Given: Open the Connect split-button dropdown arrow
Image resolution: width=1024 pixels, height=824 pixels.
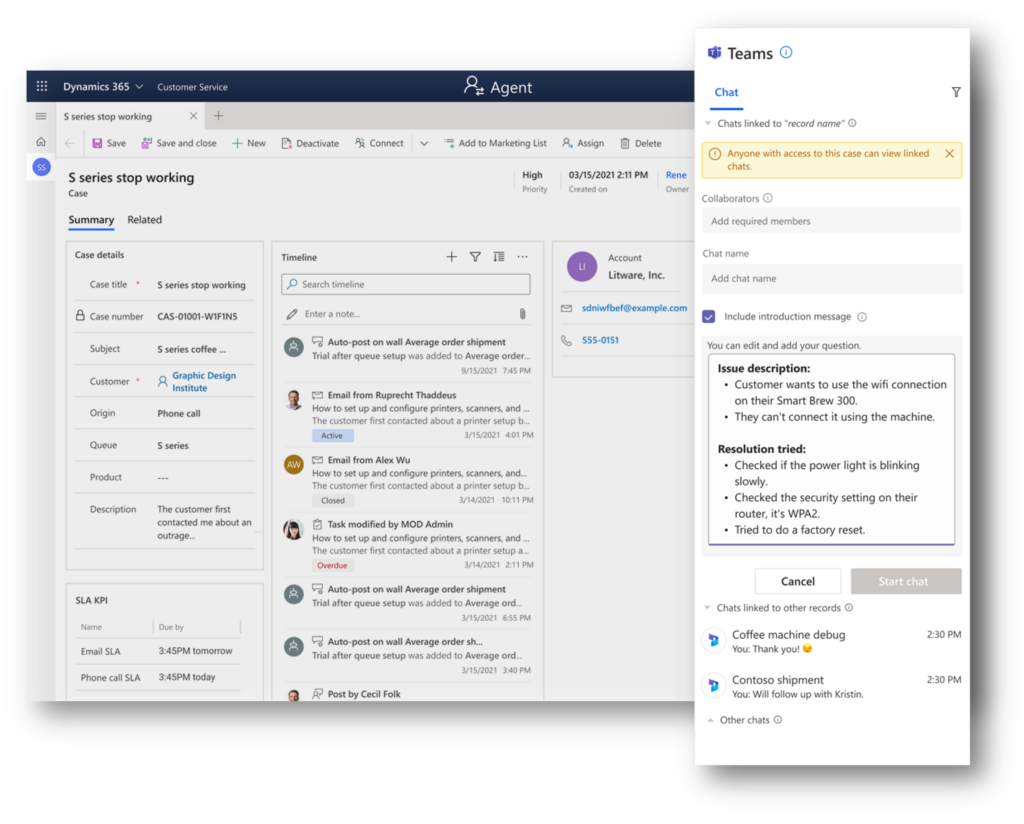Looking at the screenshot, I should (424, 143).
